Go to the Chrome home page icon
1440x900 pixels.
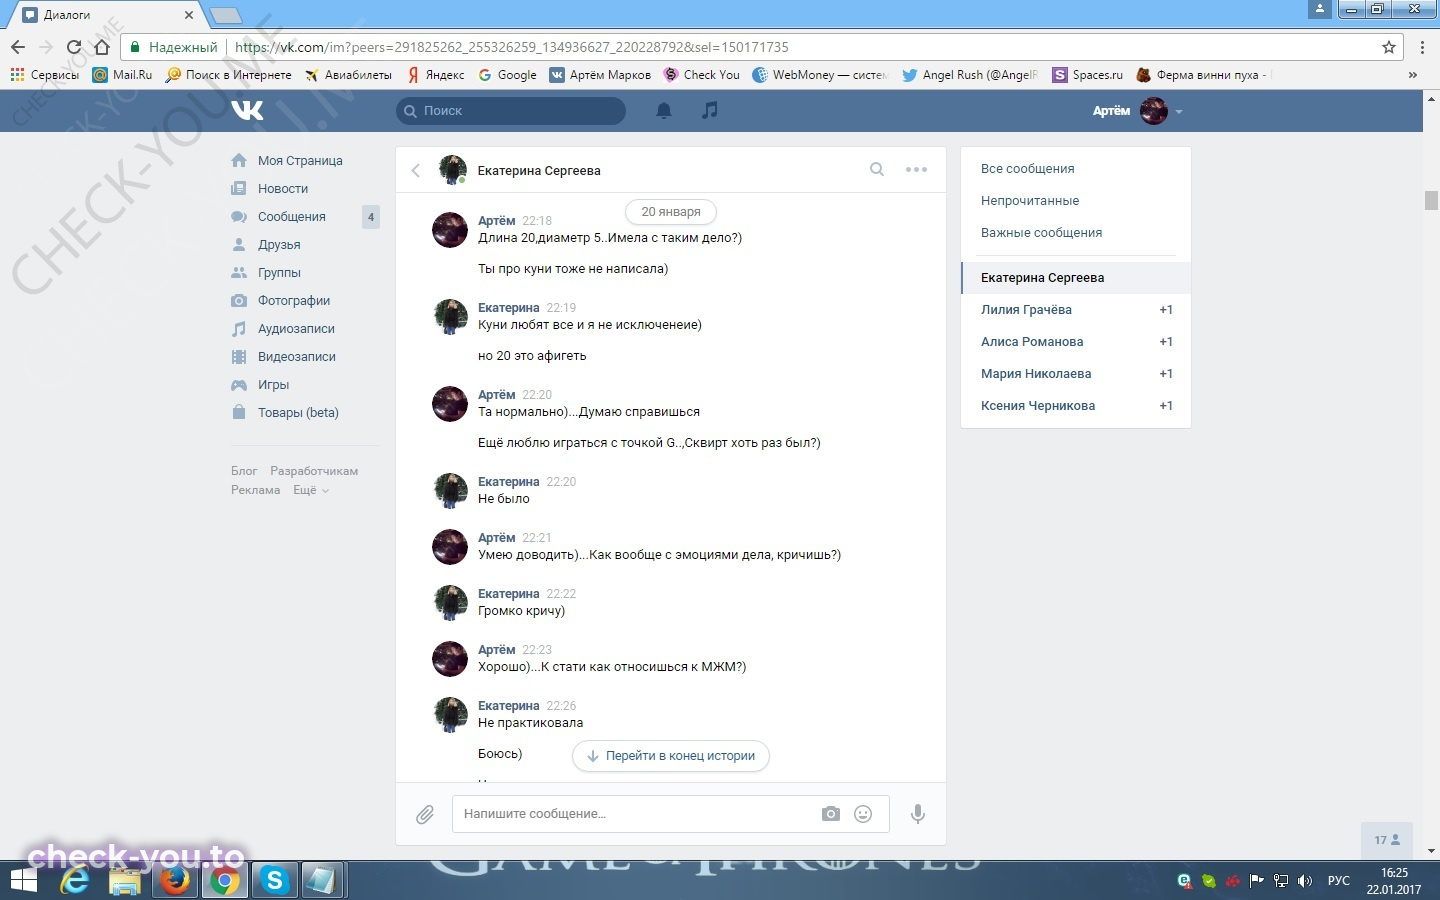coord(101,47)
